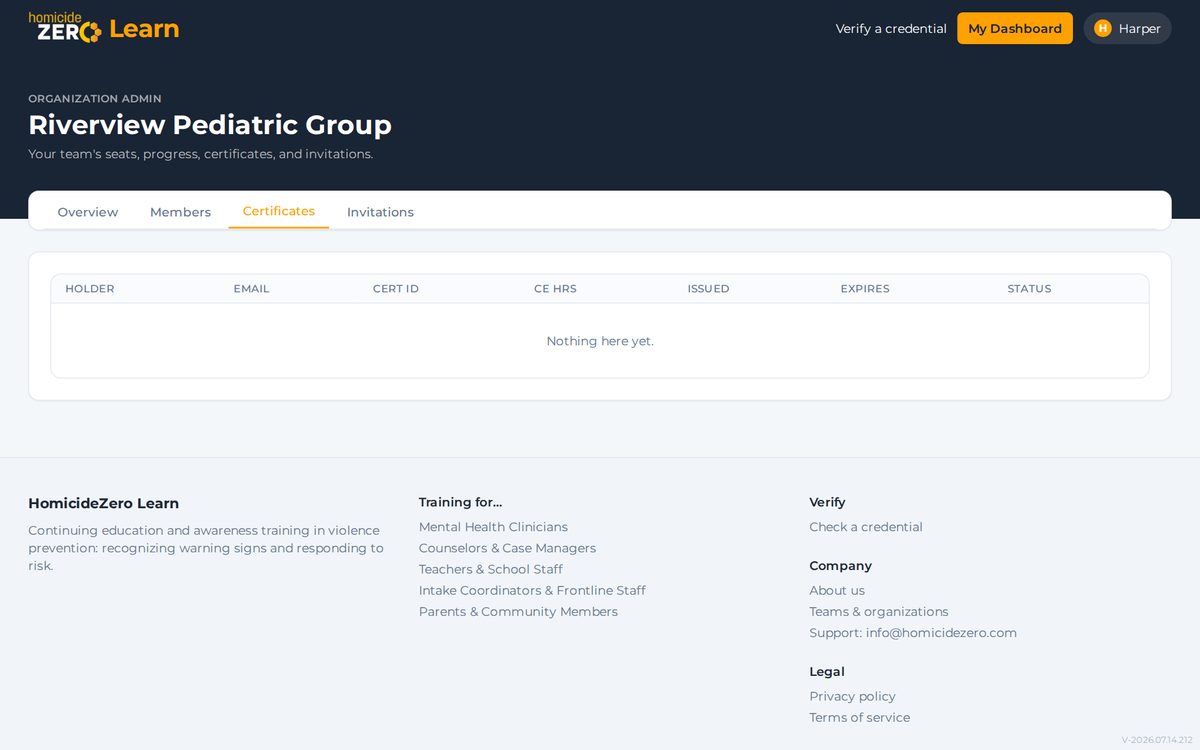Select the Certificates tab
The height and width of the screenshot is (750, 1200).
279,211
